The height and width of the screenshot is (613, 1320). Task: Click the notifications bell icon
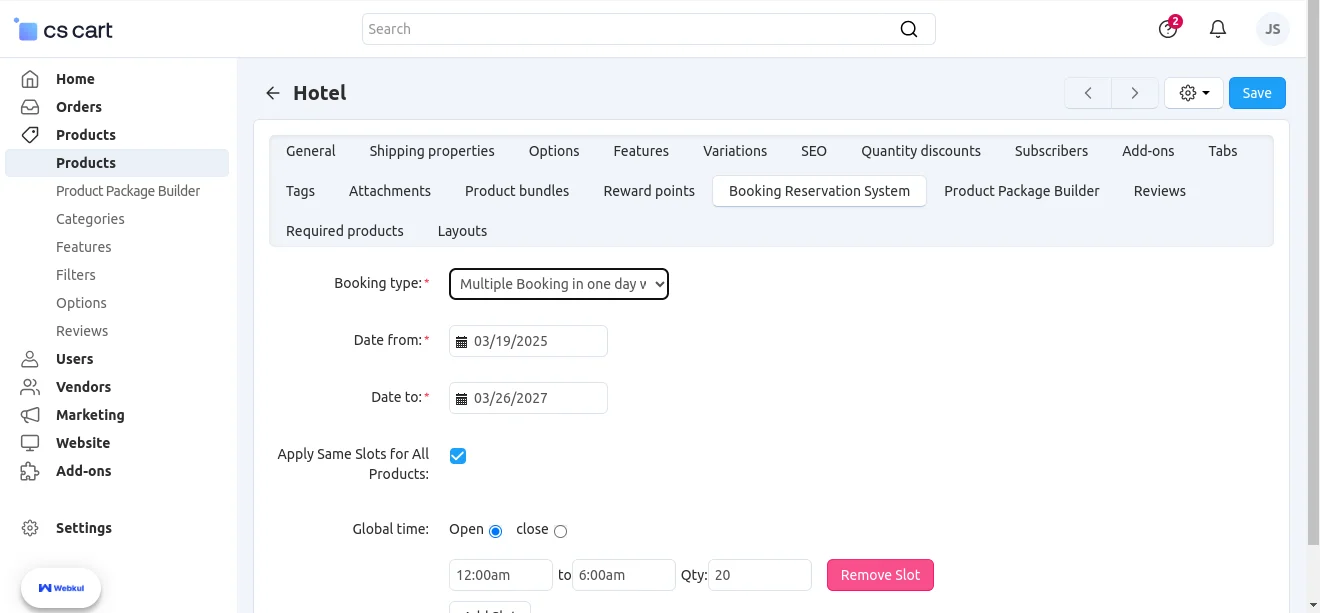pos(1218,28)
